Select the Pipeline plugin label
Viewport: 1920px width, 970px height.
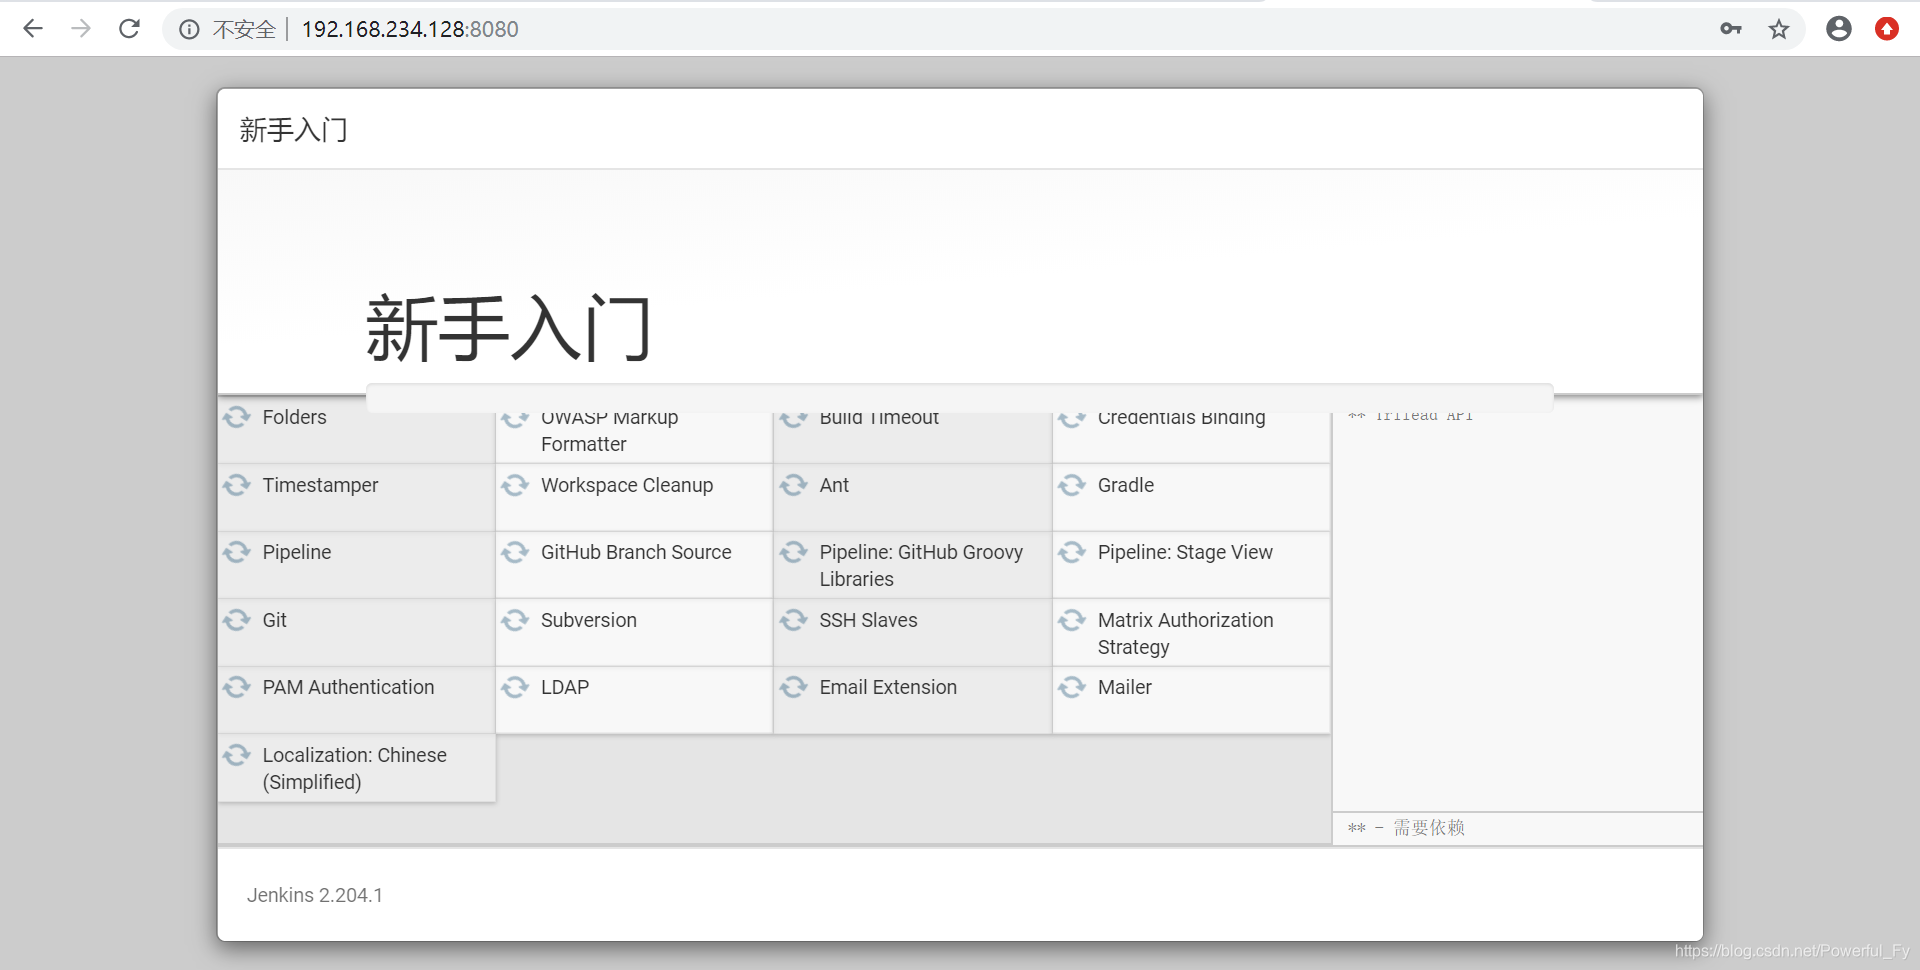(x=297, y=552)
